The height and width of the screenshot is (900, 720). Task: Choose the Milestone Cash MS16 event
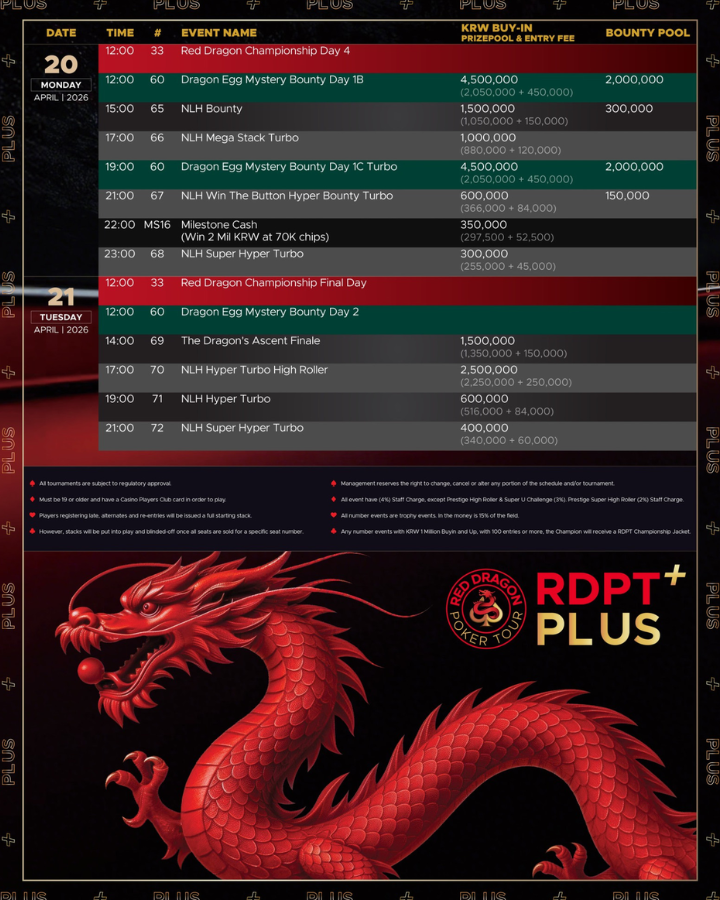click(x=218, y=225)
